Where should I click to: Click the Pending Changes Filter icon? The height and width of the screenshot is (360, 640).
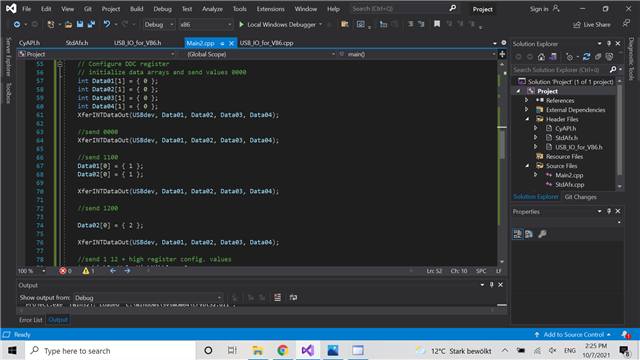tap(570, 57)
